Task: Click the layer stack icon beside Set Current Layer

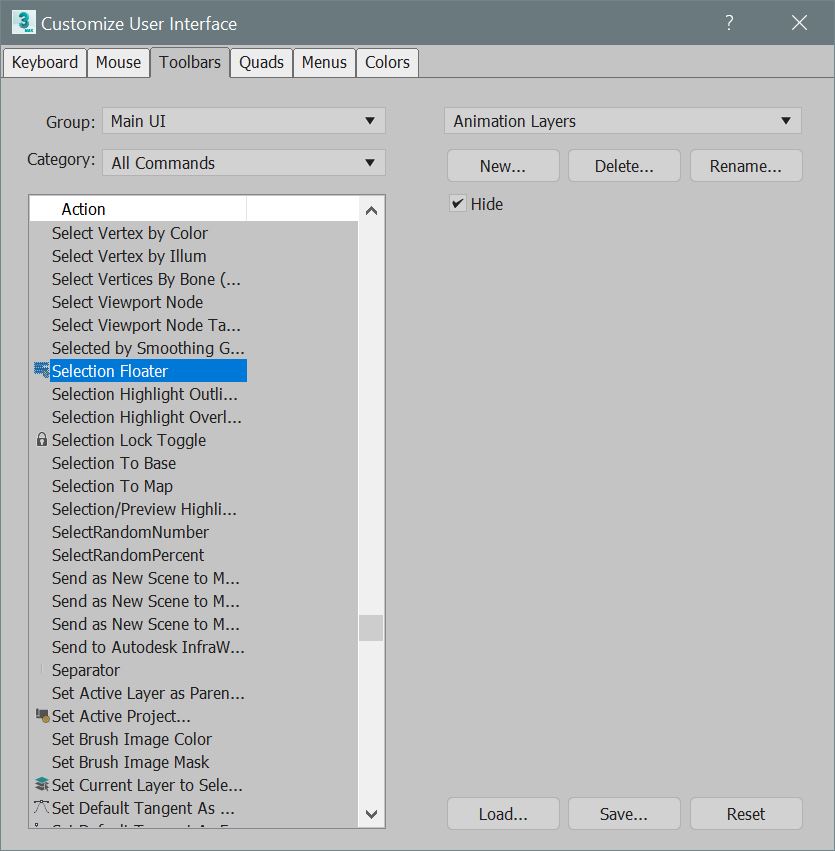Action: click(41, 785)
